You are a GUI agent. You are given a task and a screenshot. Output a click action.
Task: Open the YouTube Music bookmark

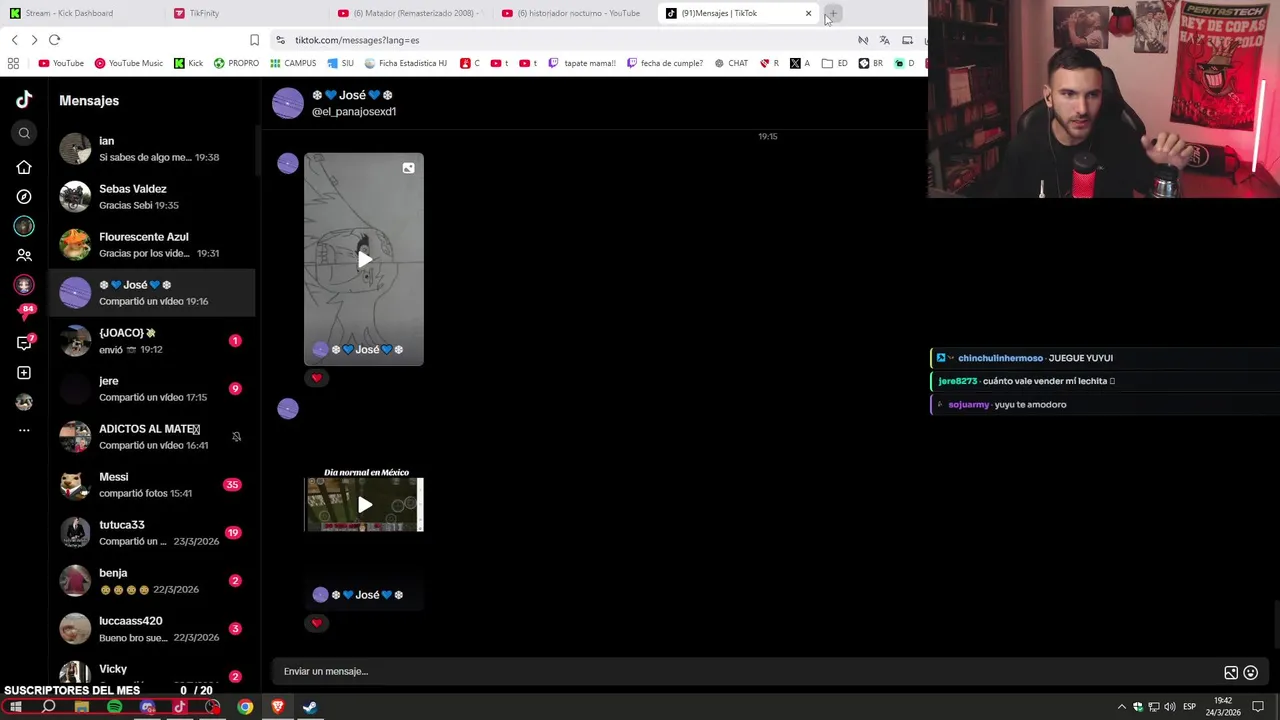[129, 63]
